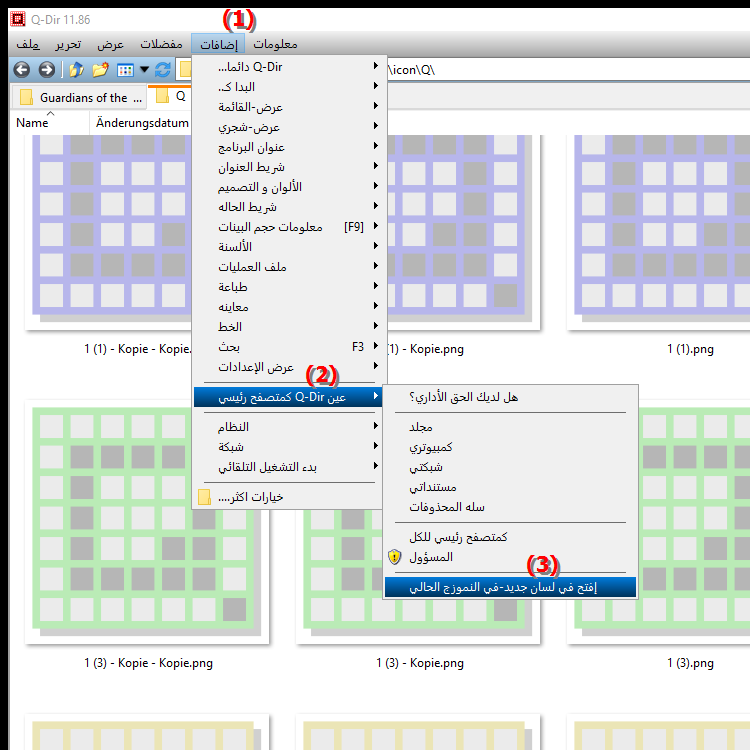Click the folder icon in خيارات اكثر entry
Screen dimensions: 750x750
(x=205, y=497)
